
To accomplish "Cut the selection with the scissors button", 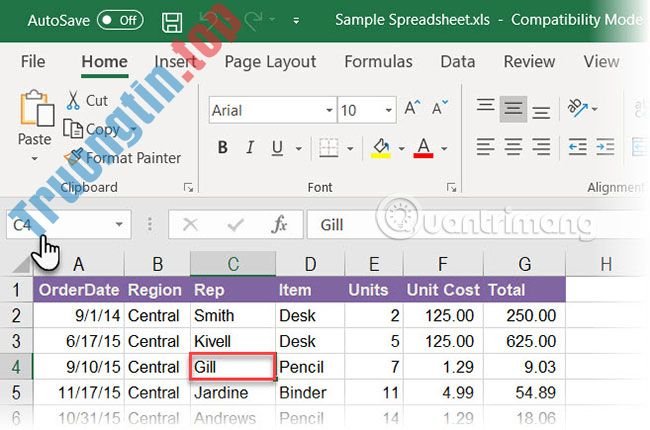I will [x=87, y=100].
